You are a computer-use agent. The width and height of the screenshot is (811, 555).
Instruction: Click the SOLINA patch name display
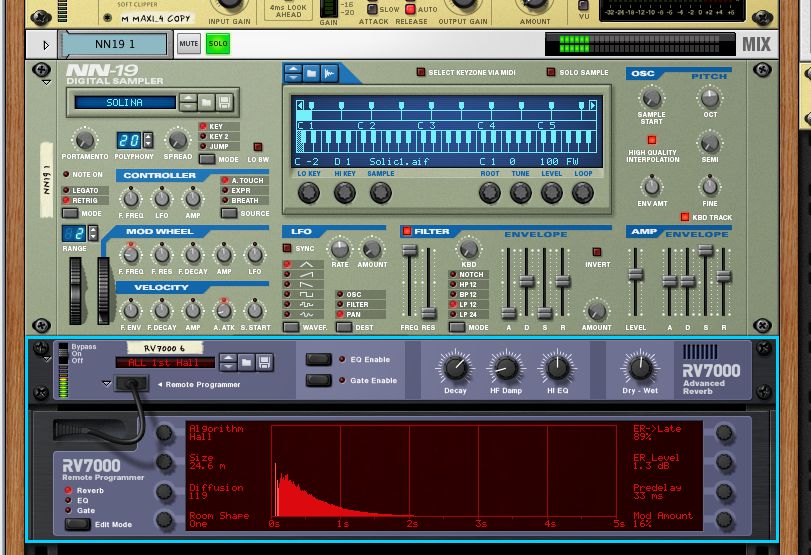[x=125, y=102]
